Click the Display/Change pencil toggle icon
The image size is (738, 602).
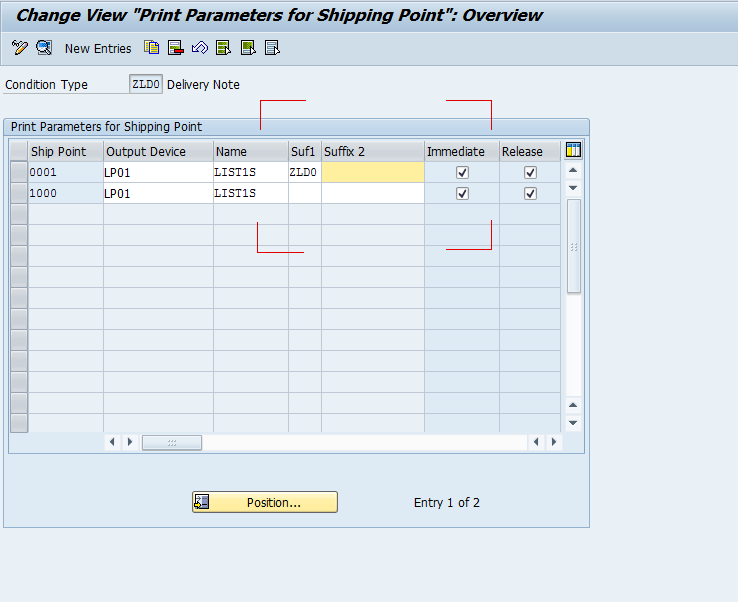(20, 48)
